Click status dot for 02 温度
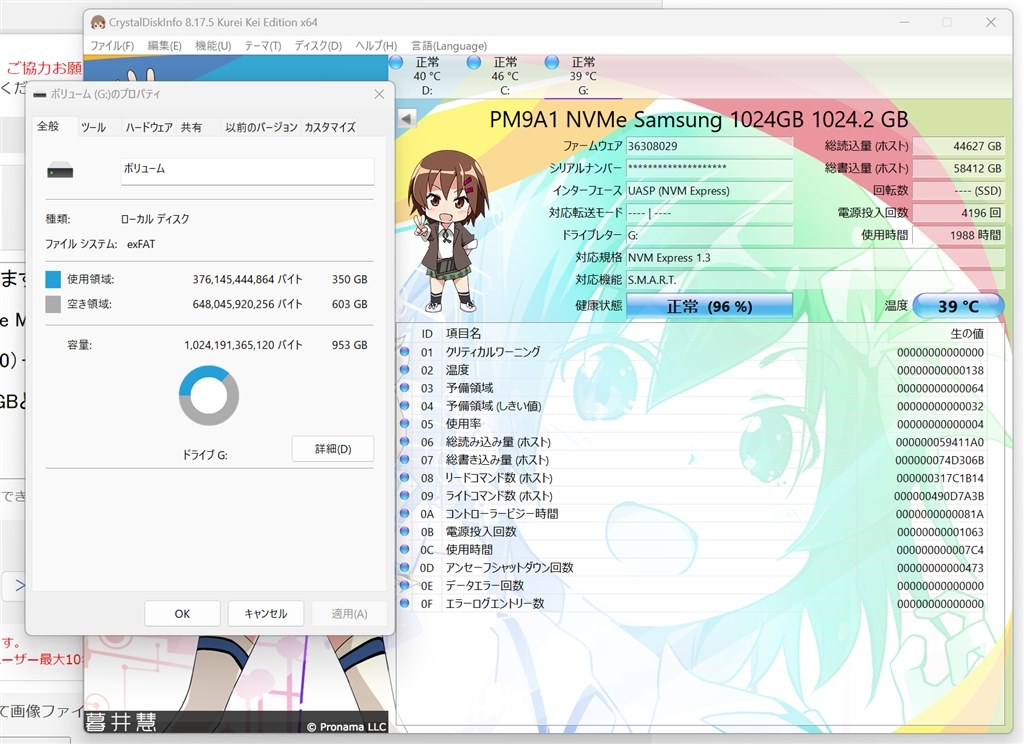Screen dimensions: 1024x744 (x=405, y=369)
